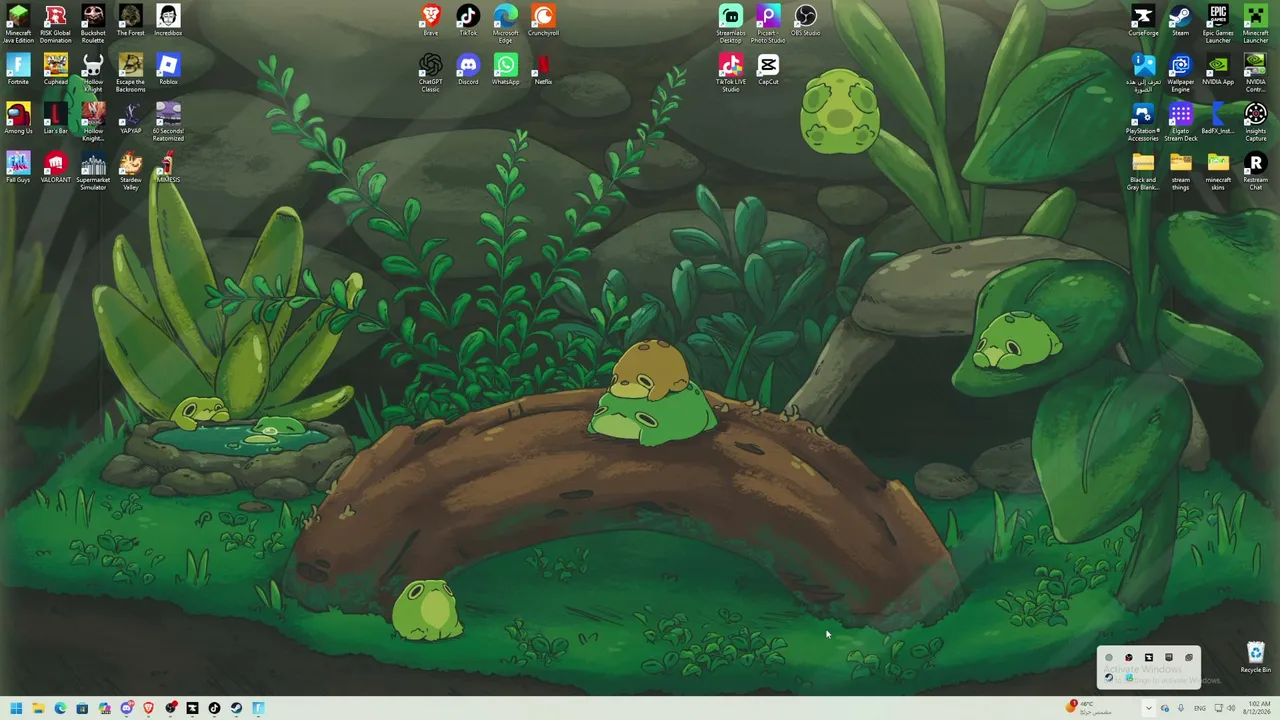The image size is (1280, 720).
Task: Open Microsoft Store from the taskbar
Action: [82, 709]
